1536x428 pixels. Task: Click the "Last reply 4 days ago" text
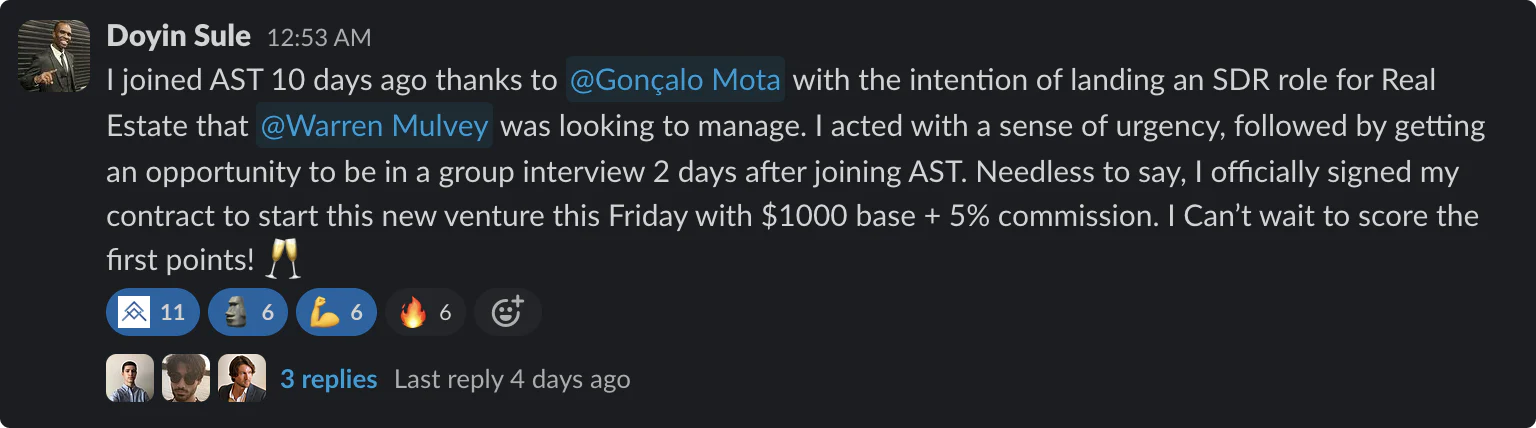[x=512, y=379]
